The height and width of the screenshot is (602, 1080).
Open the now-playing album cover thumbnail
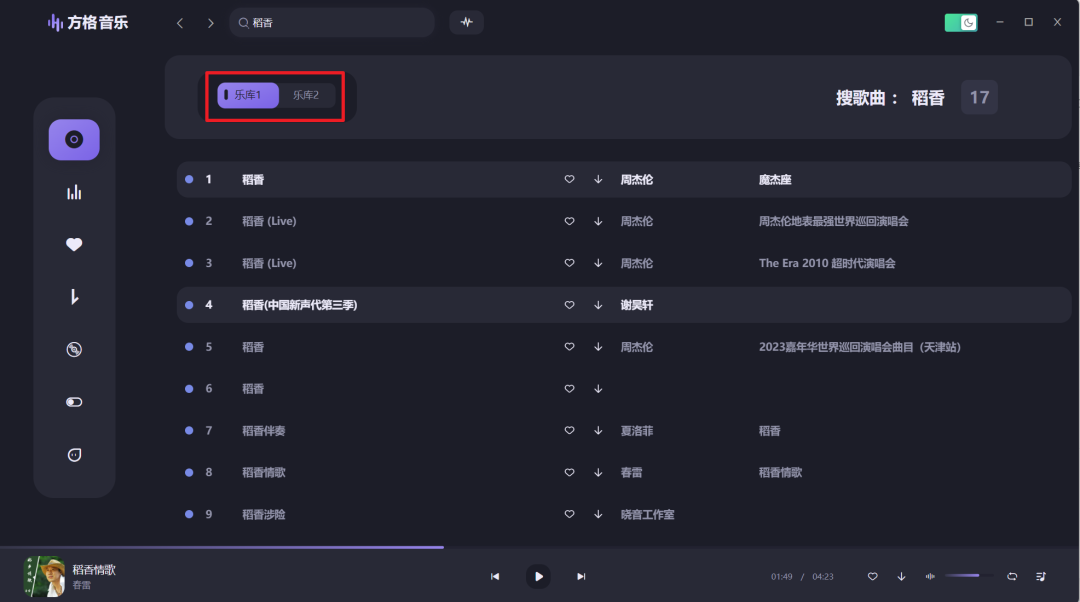44,577
